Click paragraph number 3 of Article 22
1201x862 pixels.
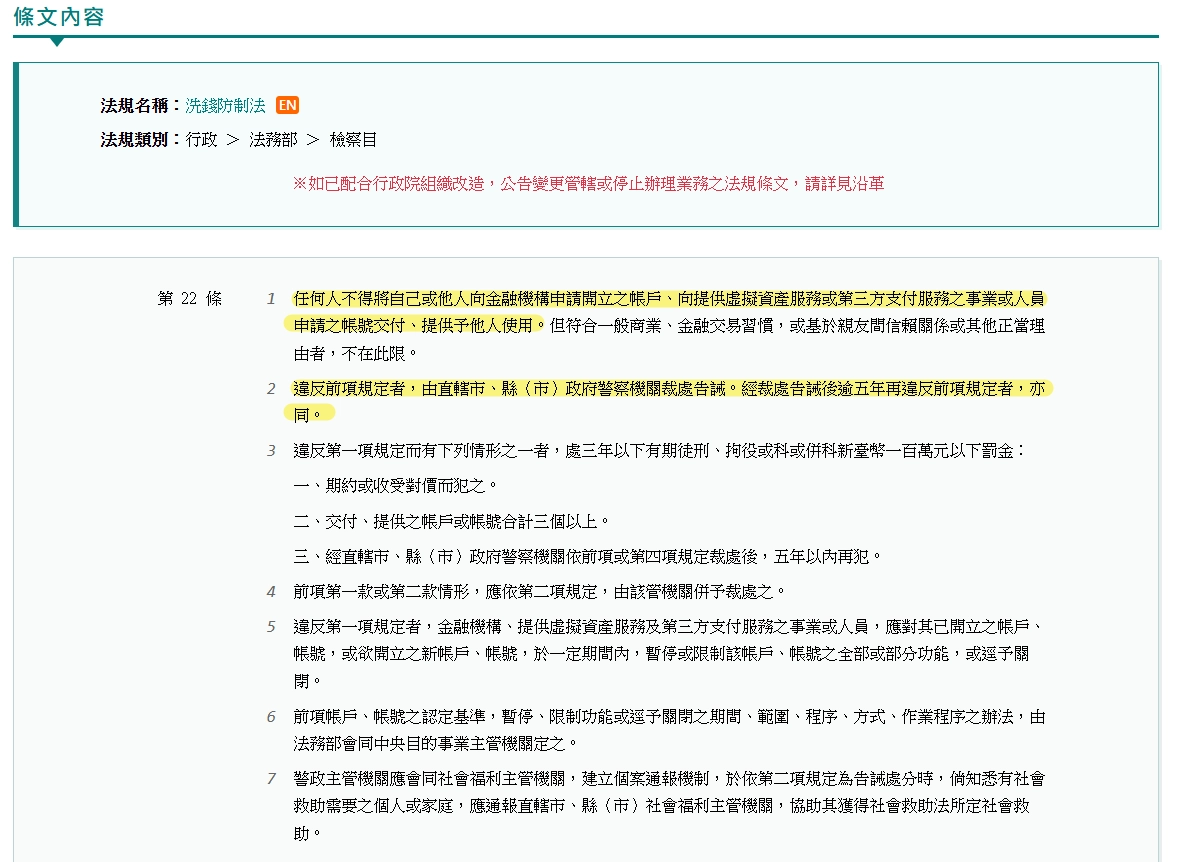pyautogui.click(x=270, y=450)
